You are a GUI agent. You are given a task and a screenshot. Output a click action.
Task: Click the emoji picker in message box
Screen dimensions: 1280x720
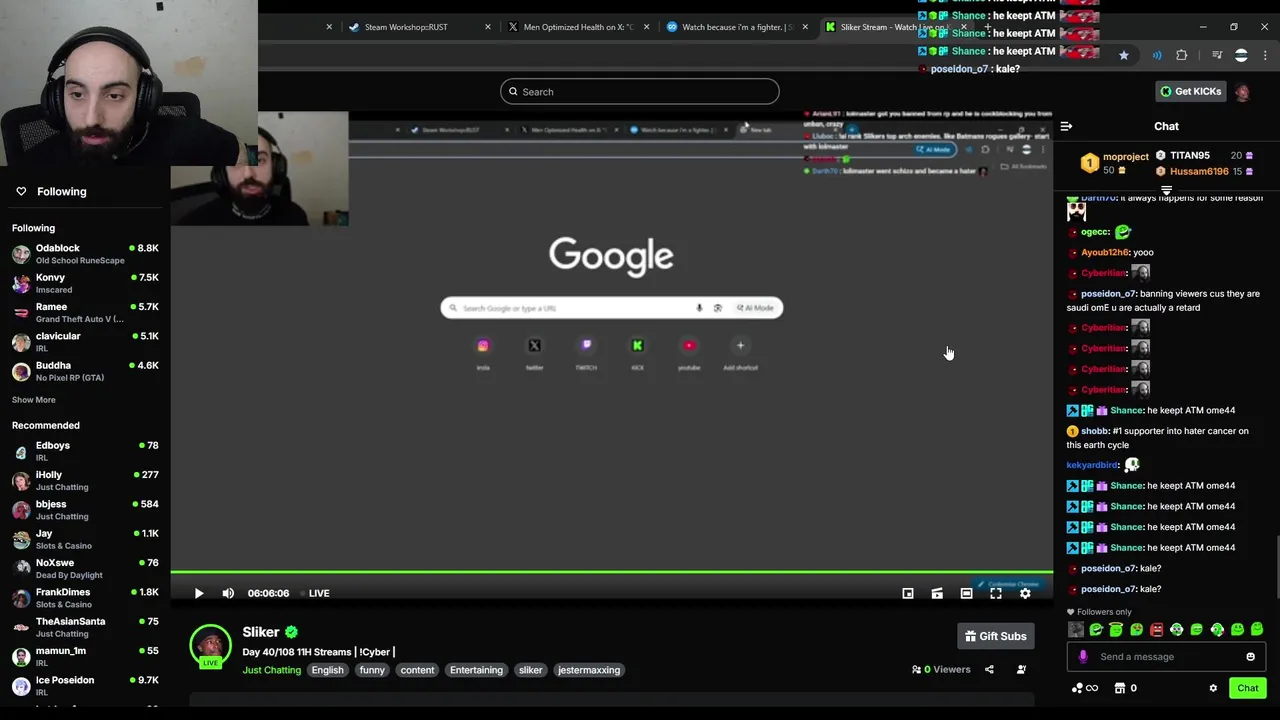click(x=1250, y=657)
